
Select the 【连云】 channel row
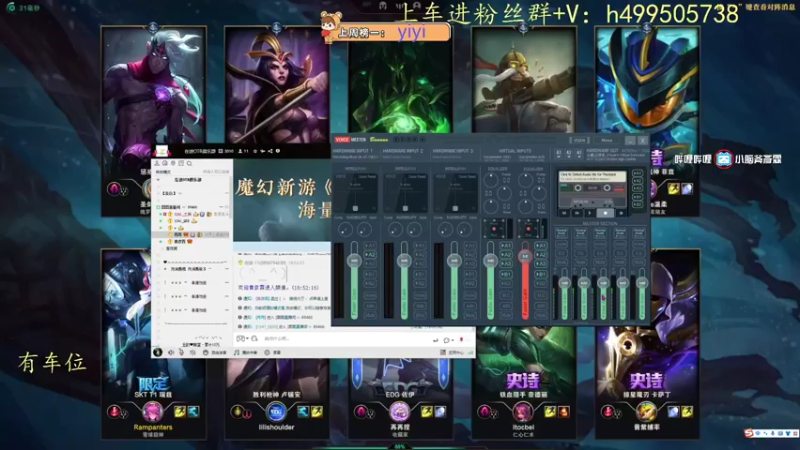(x=191, y=193)
